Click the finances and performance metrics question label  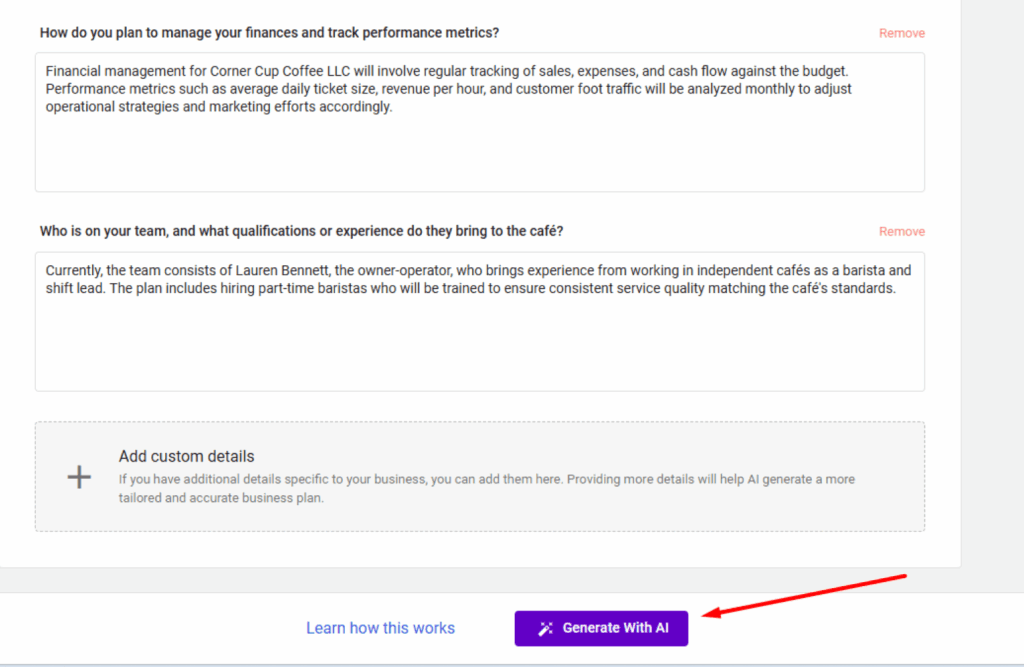[269, 33]
